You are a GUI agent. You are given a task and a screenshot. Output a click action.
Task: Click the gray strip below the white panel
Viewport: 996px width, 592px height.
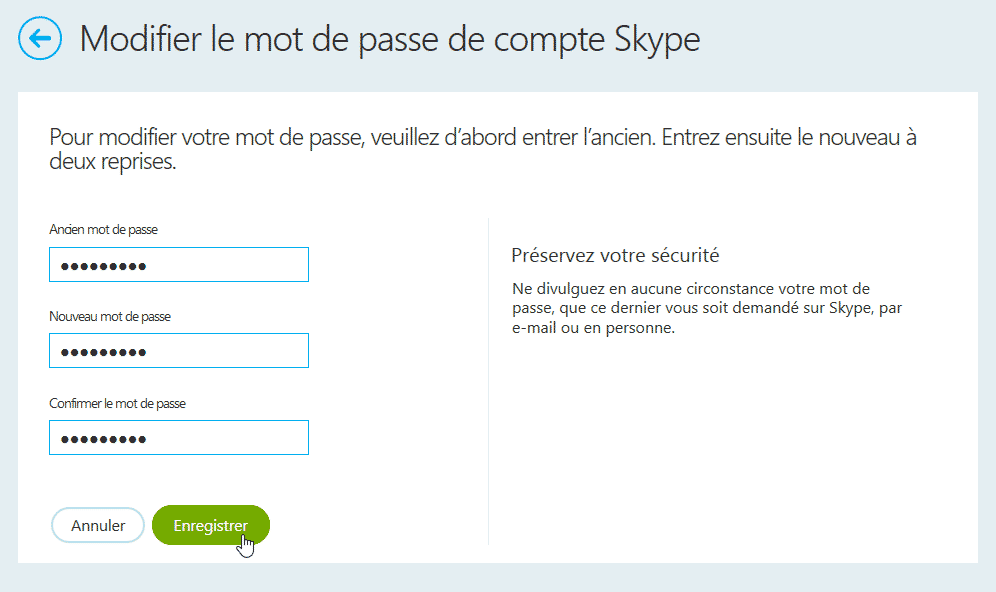pyautogui.click(x=498, y=577)
